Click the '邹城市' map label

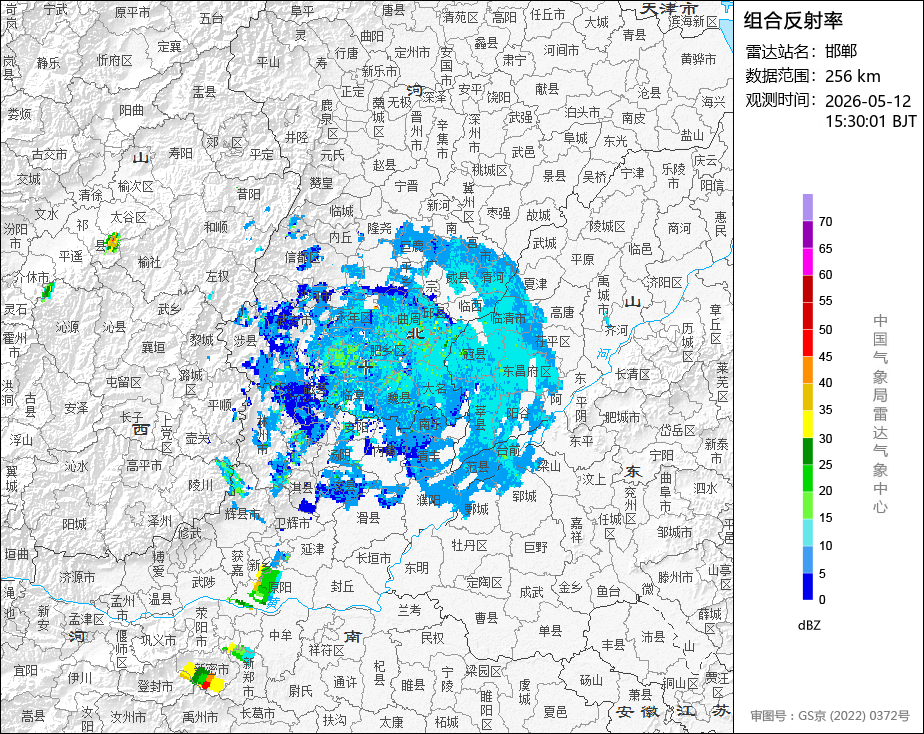coord(675,532)
